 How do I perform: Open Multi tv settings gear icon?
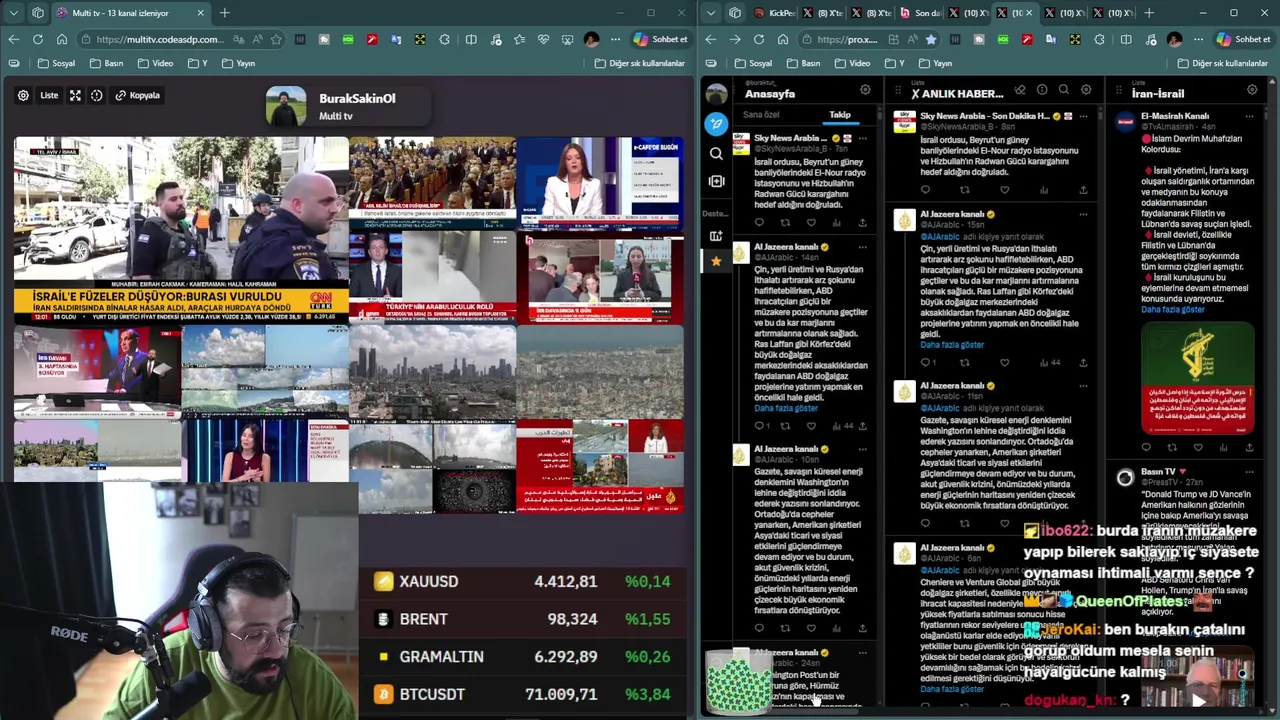pos(23,95)
